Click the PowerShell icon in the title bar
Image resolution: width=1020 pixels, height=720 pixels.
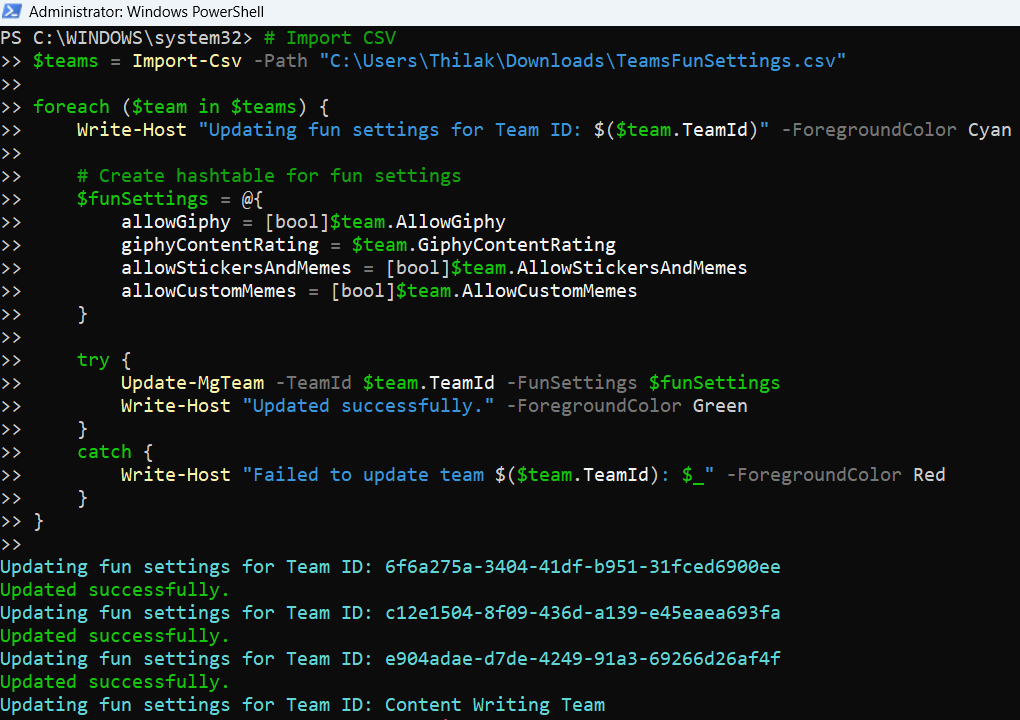[x=12, y=12]
